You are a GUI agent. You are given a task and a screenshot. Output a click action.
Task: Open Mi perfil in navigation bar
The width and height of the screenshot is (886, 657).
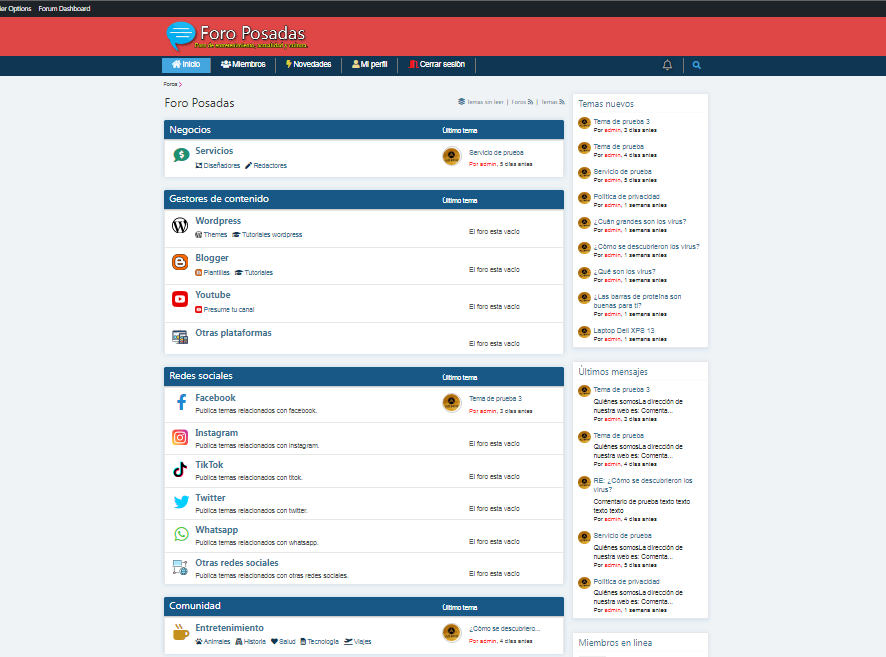point(370,64)
